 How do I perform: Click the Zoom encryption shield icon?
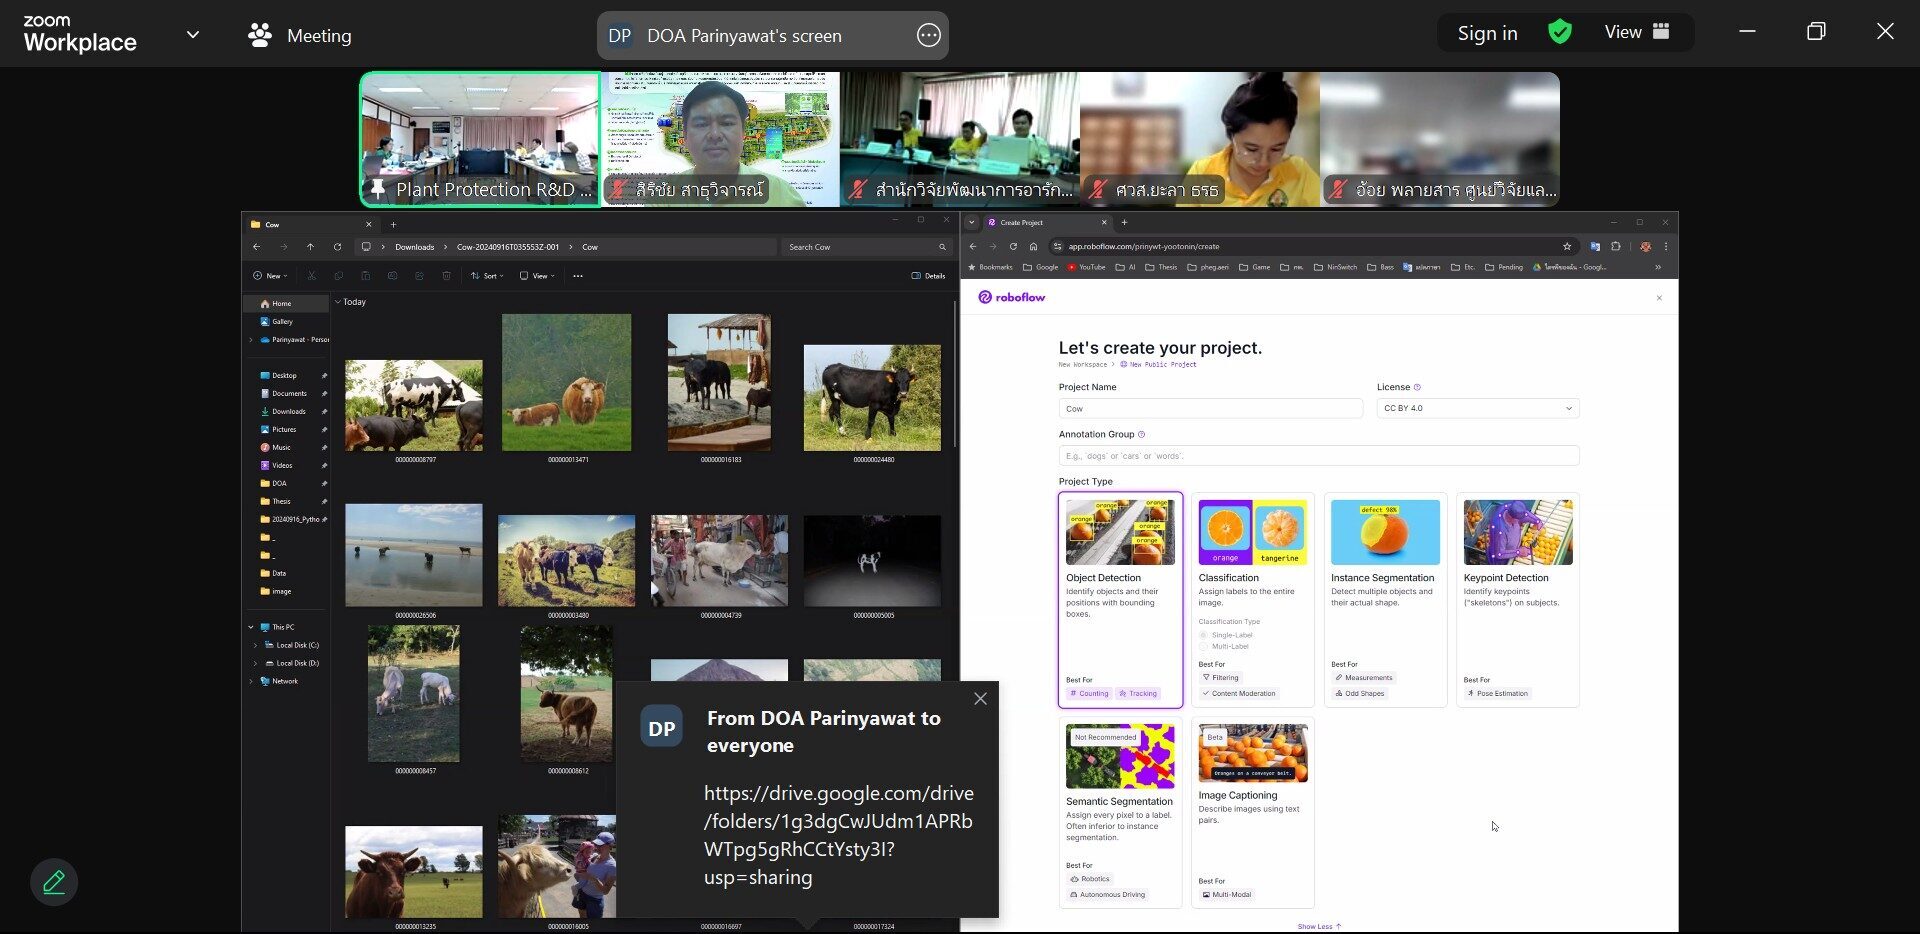(x=1559, y=32)
